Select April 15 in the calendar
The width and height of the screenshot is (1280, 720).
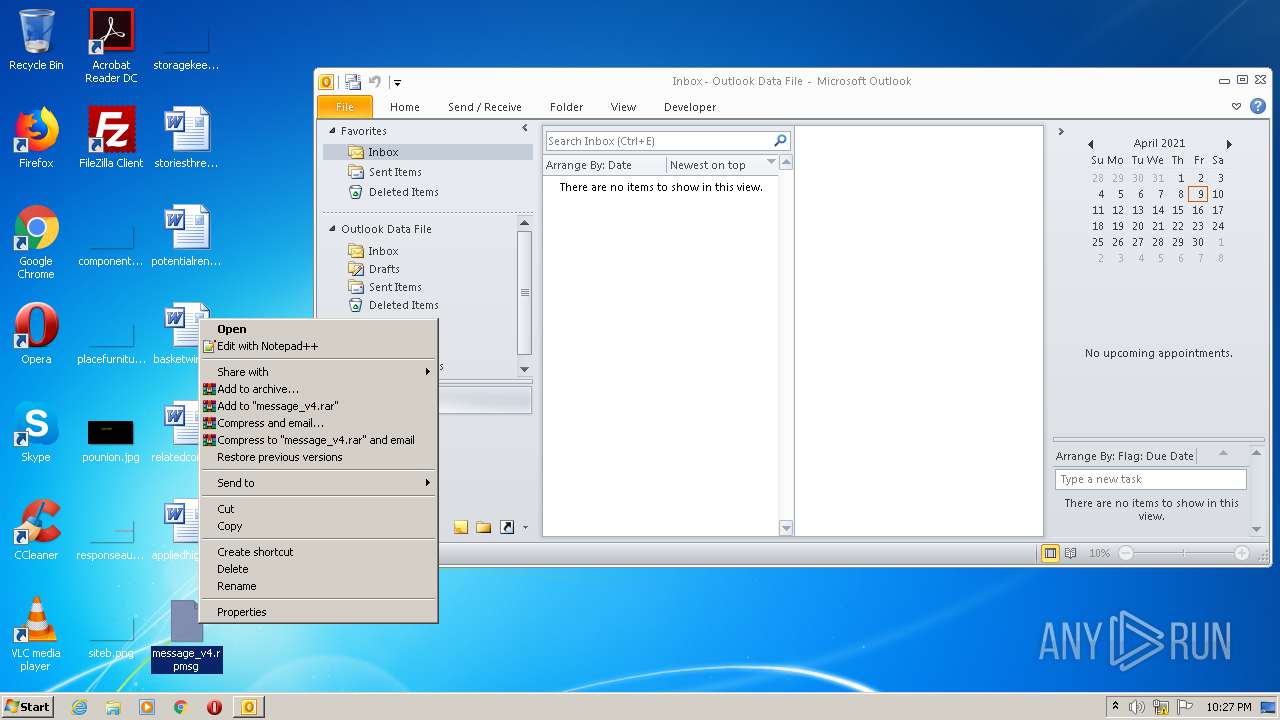[x=1178, y=210]
